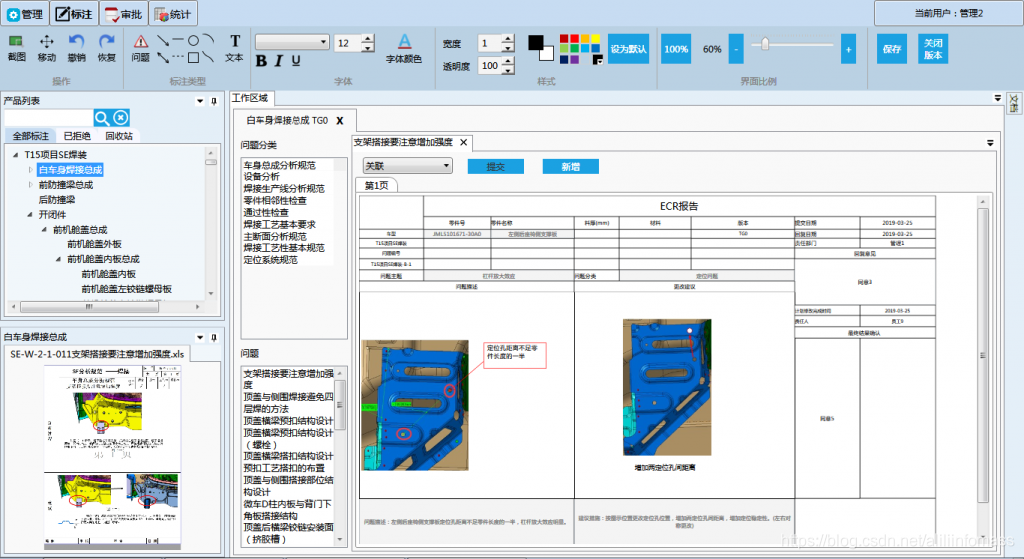Collapse the T15项目SE焊装 tree node
Screen dimensions: 1024x559
(x=16, y=155)
